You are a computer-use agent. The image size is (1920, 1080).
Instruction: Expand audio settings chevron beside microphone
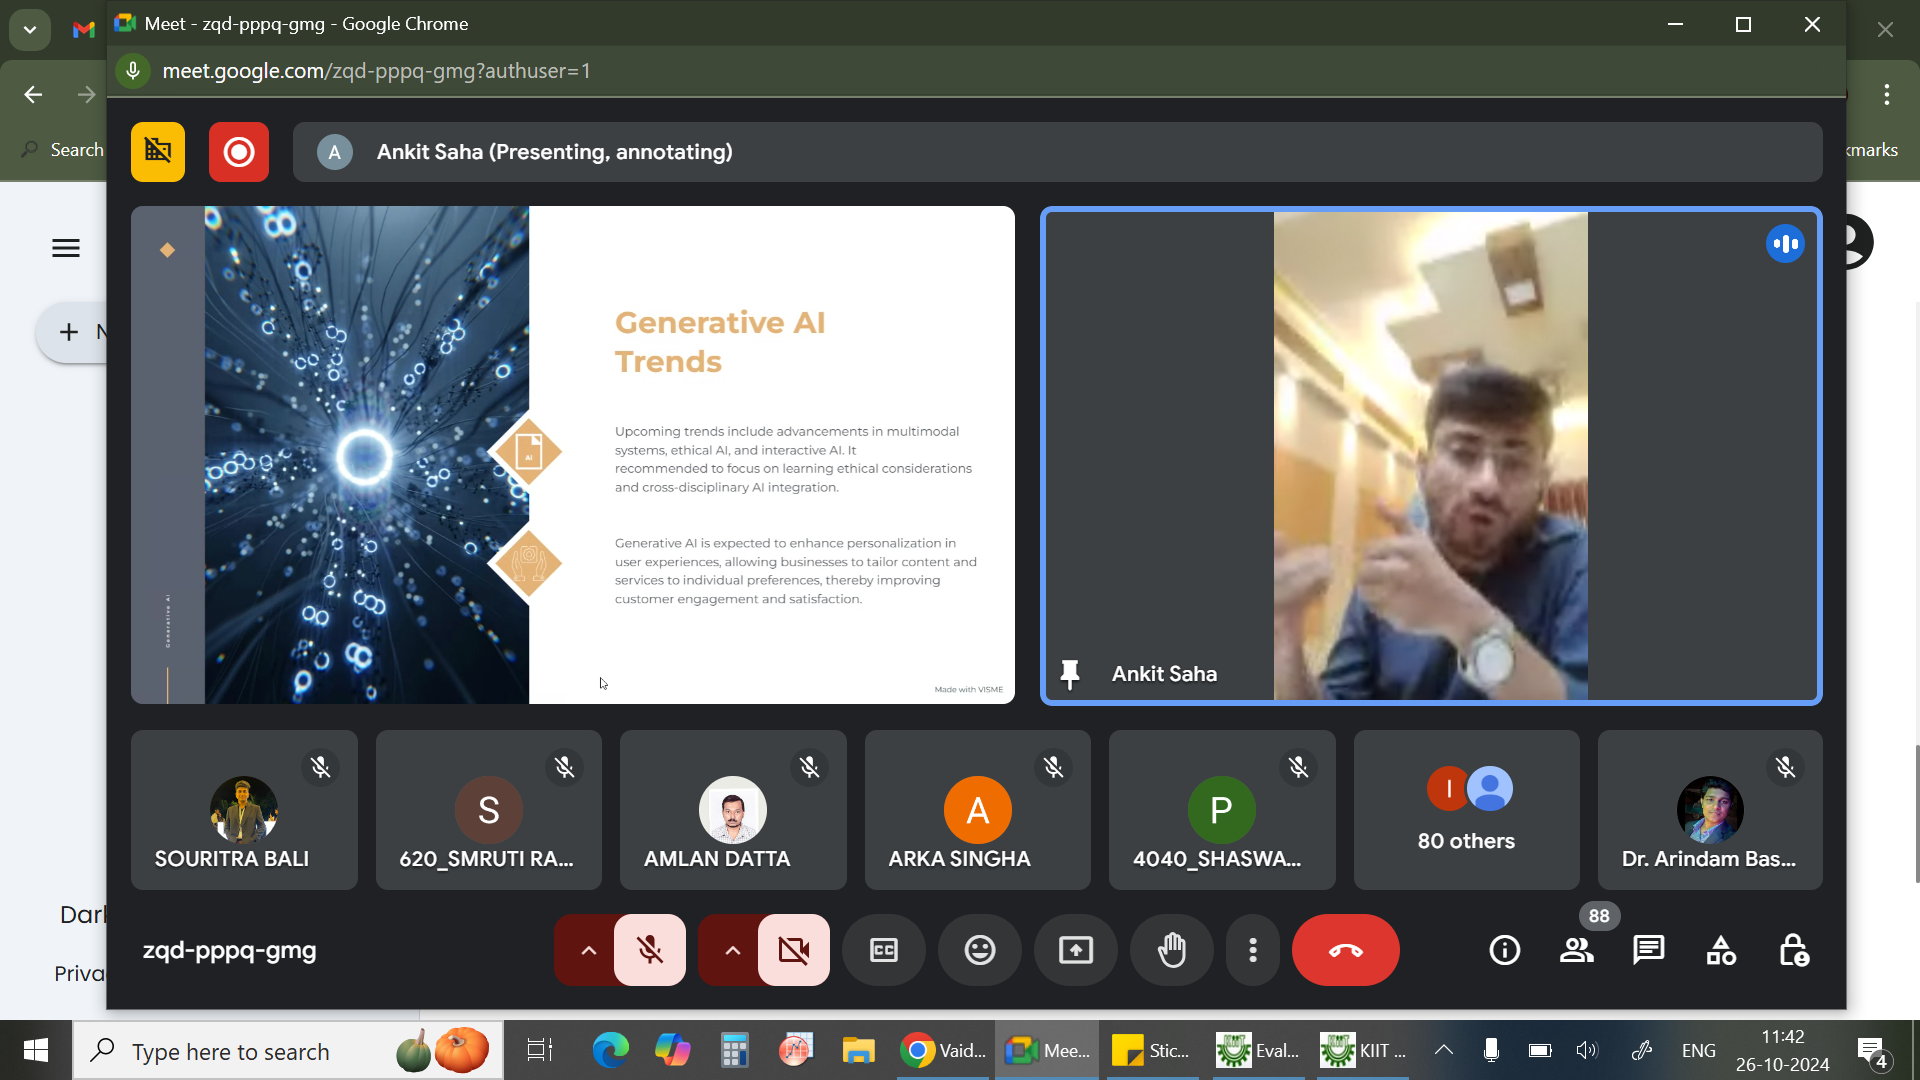click(588, 950)
